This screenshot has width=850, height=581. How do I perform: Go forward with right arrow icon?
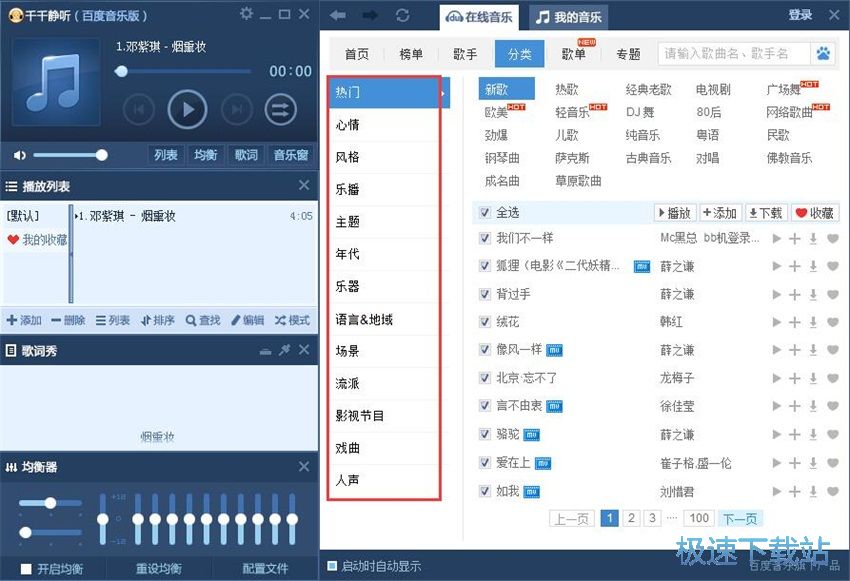tap(370, 15)
